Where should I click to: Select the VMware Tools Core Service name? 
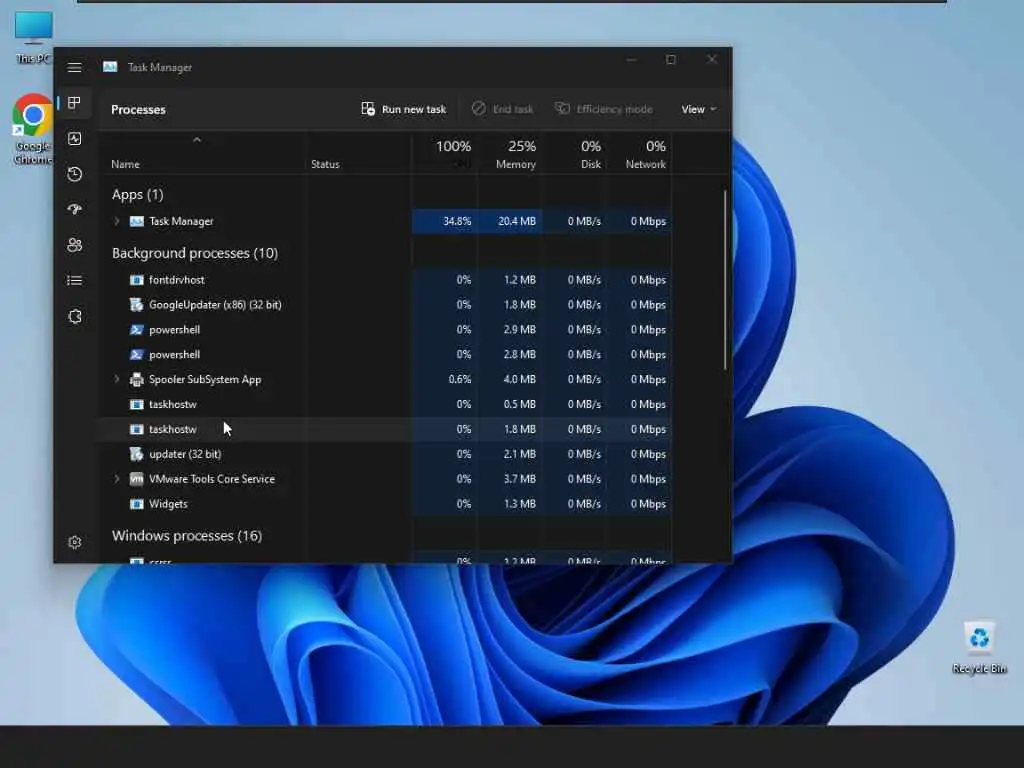tap(212, 479)
